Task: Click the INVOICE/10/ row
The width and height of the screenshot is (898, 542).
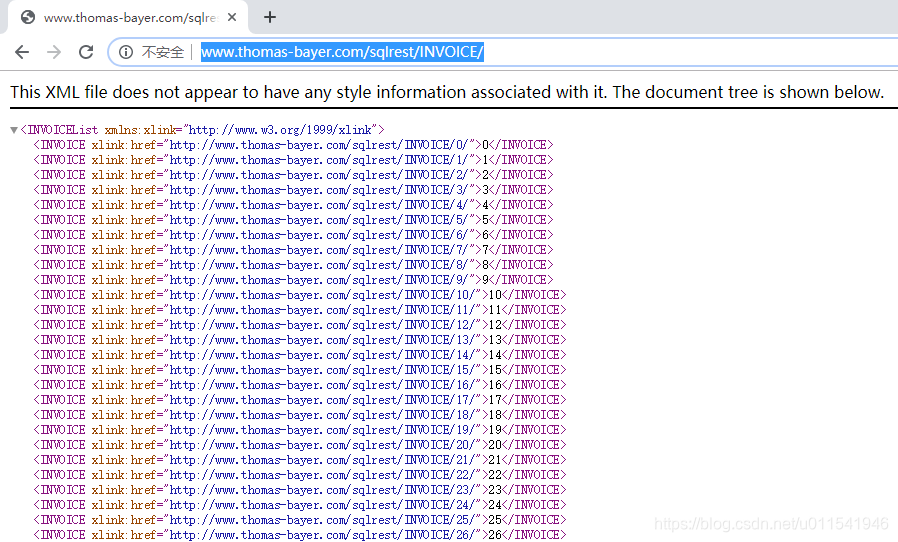Action: tap(300, 294)
